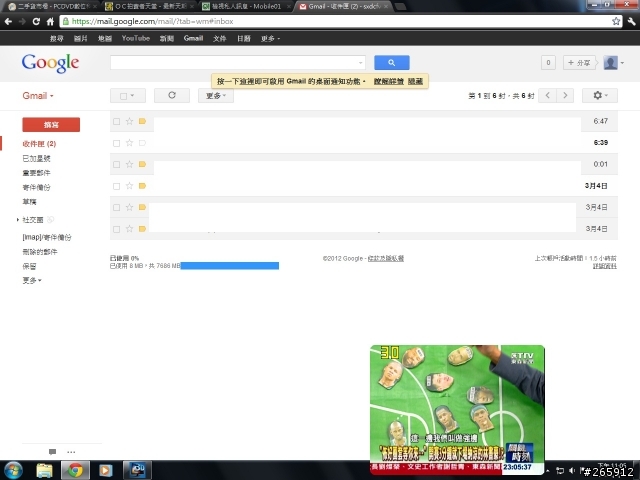Open Windows Start orb
This screenshot has height=480, width=640.
point(13,470)
